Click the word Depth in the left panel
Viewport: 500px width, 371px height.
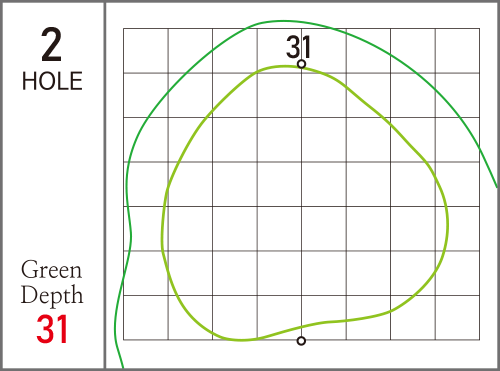tap(52, 295)
